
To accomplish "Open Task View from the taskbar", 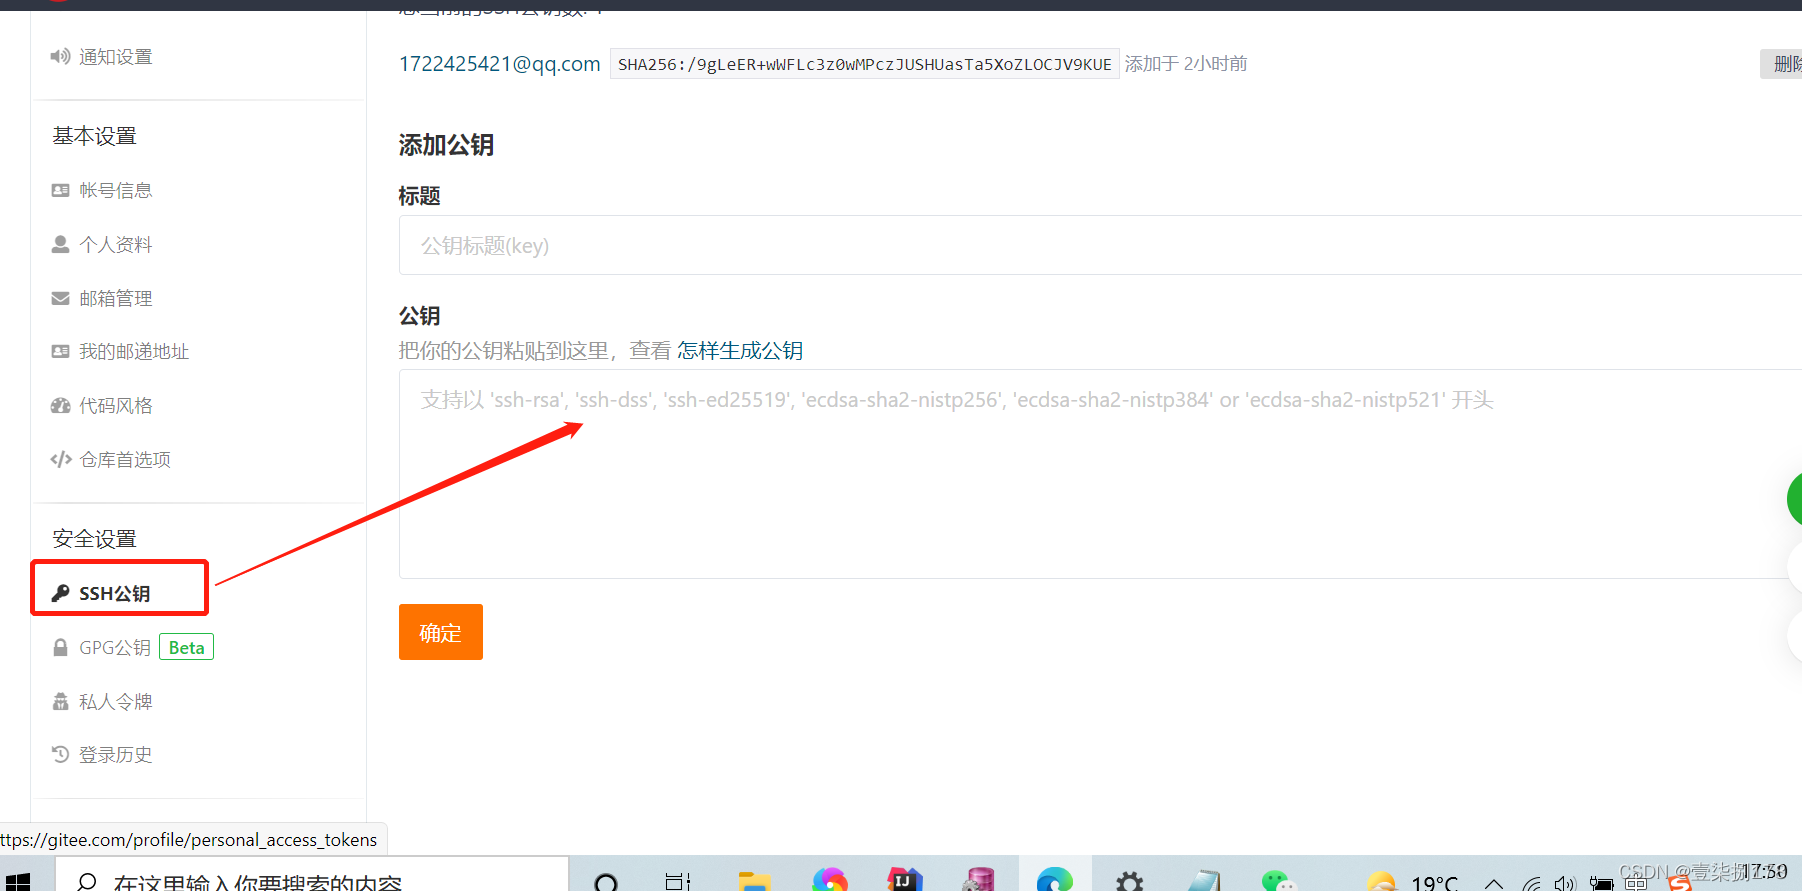I will click(x=678, y=881).
